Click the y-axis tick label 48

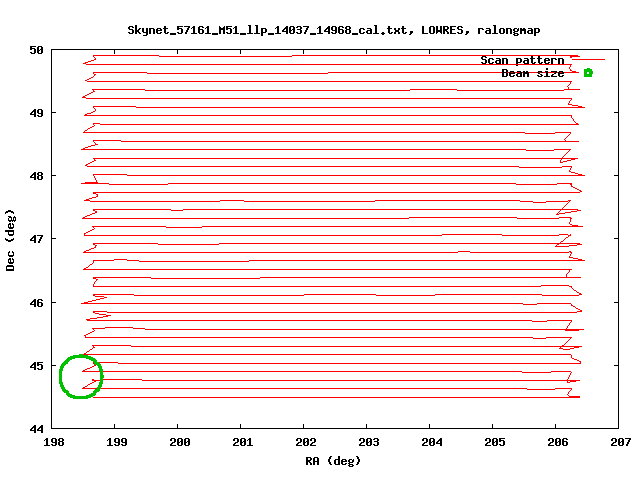(36, 176)
